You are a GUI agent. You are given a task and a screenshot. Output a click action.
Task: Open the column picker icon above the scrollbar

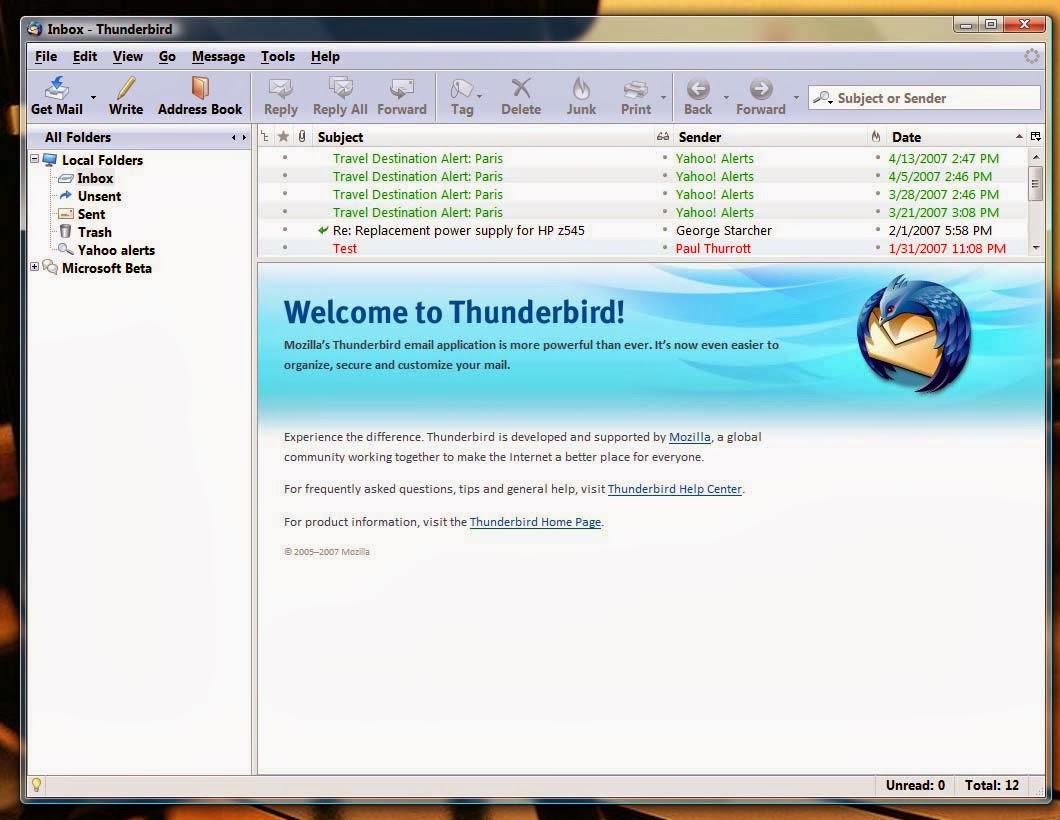point(1036,137)
